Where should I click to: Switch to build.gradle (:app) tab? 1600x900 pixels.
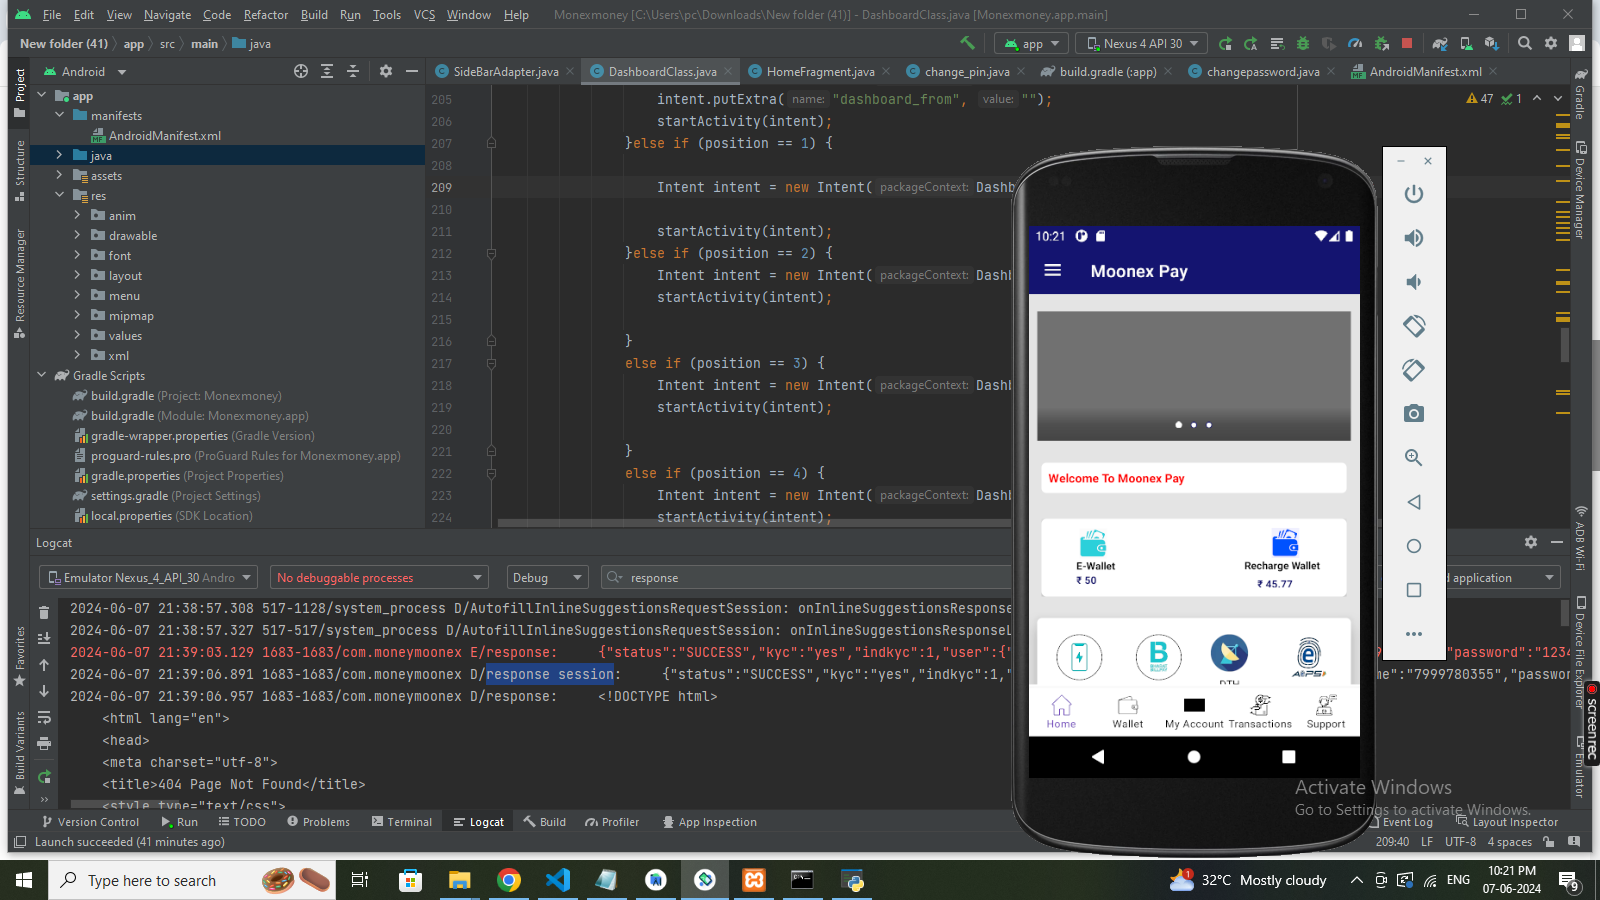[x=1107, y=71]
